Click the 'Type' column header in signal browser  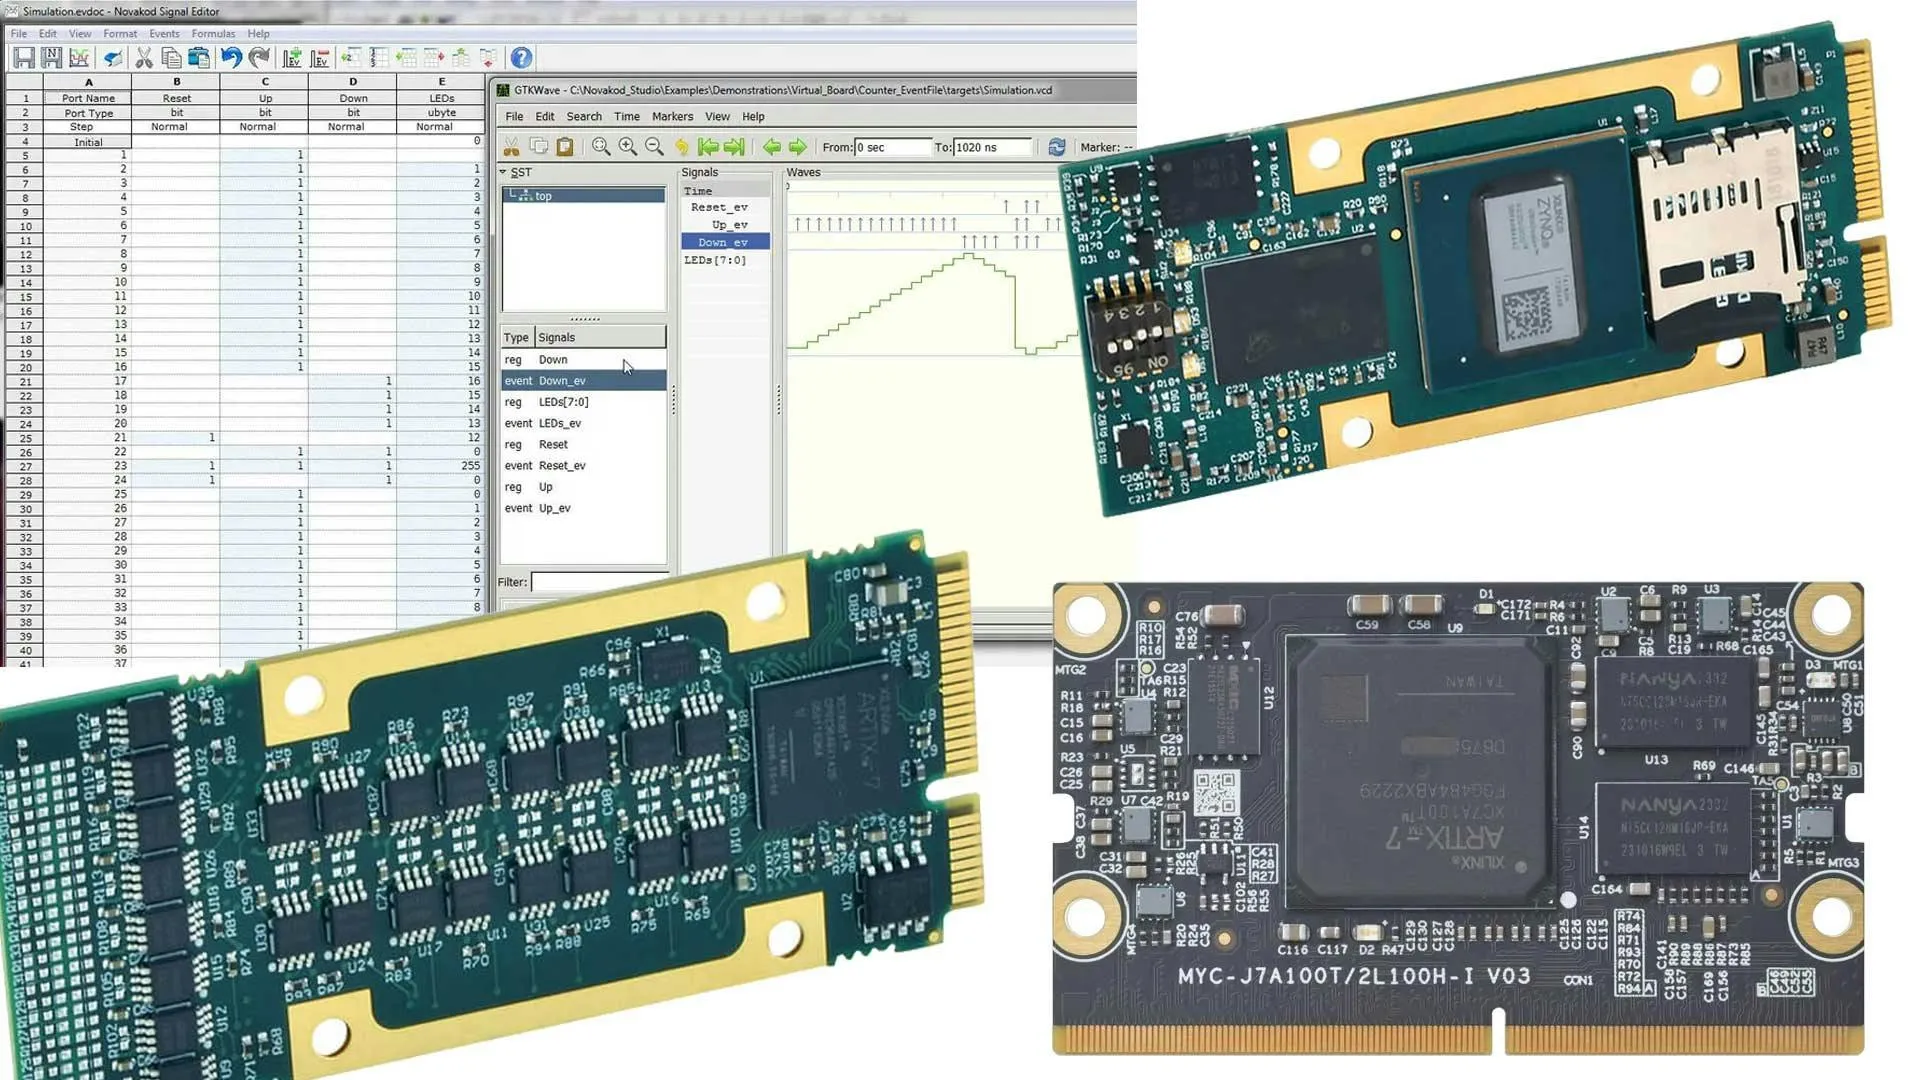coord(517,338)
